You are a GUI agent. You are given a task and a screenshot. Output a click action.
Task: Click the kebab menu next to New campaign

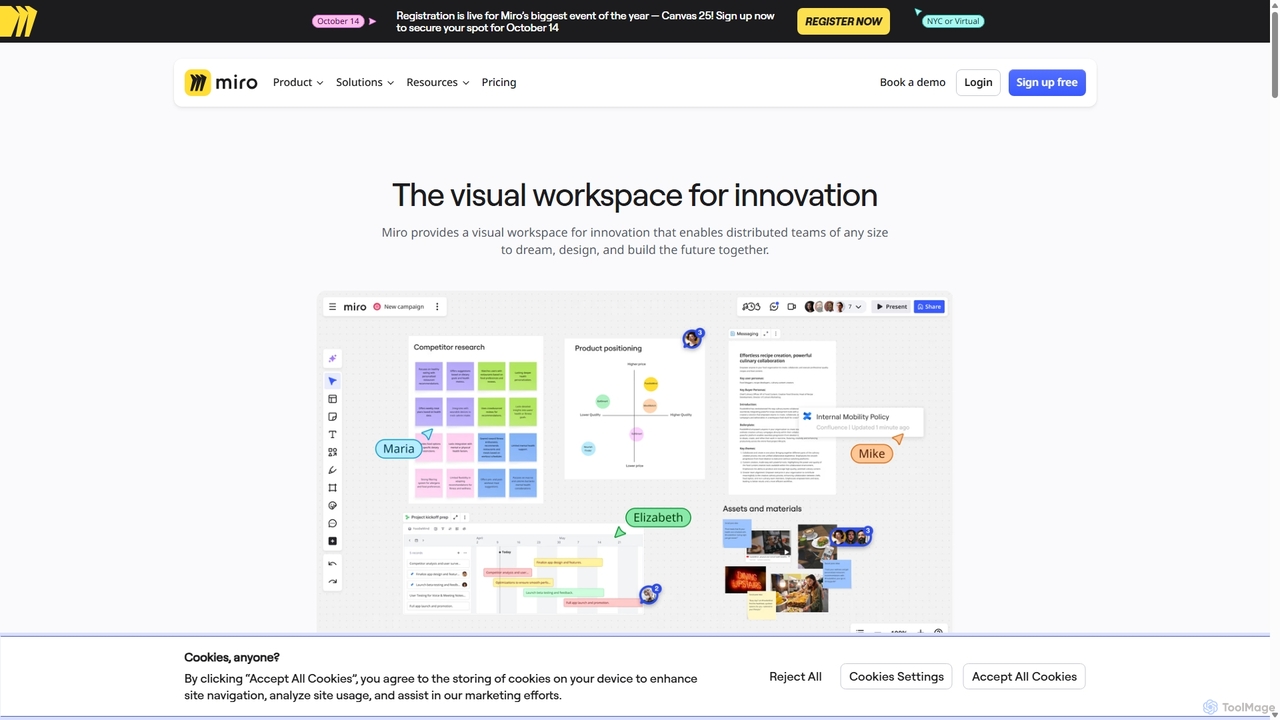(437, 307)
